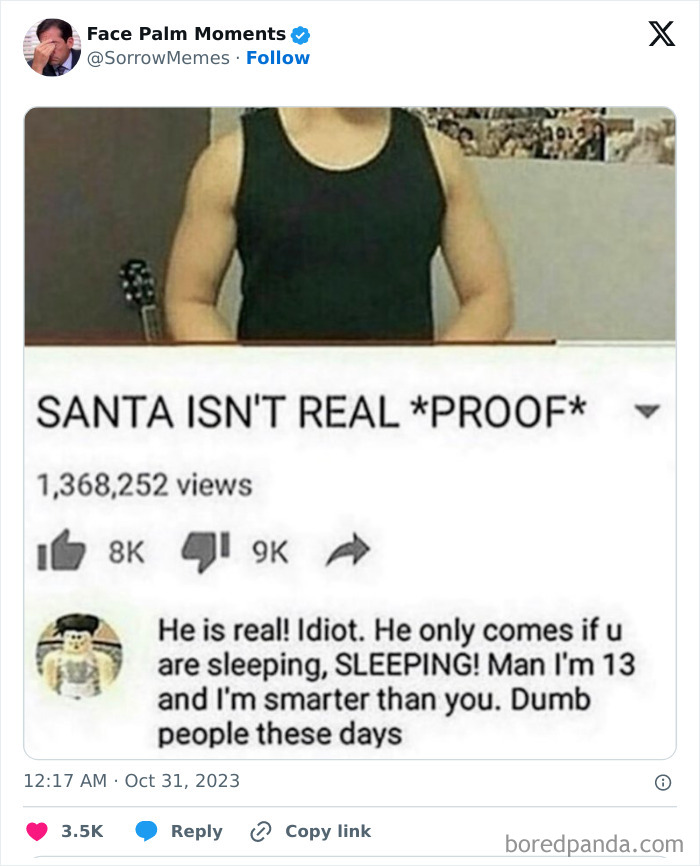Click the Face Palm Moments display name
This screenshot has height=866, width=700.
(x=186, y=34)
